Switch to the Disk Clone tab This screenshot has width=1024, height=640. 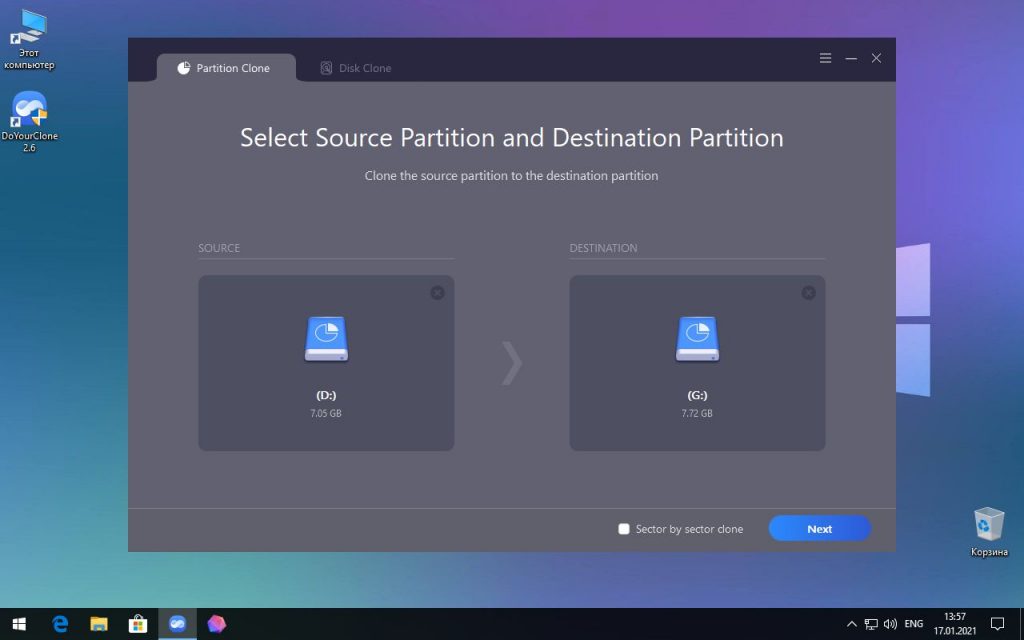coord(356,68)
